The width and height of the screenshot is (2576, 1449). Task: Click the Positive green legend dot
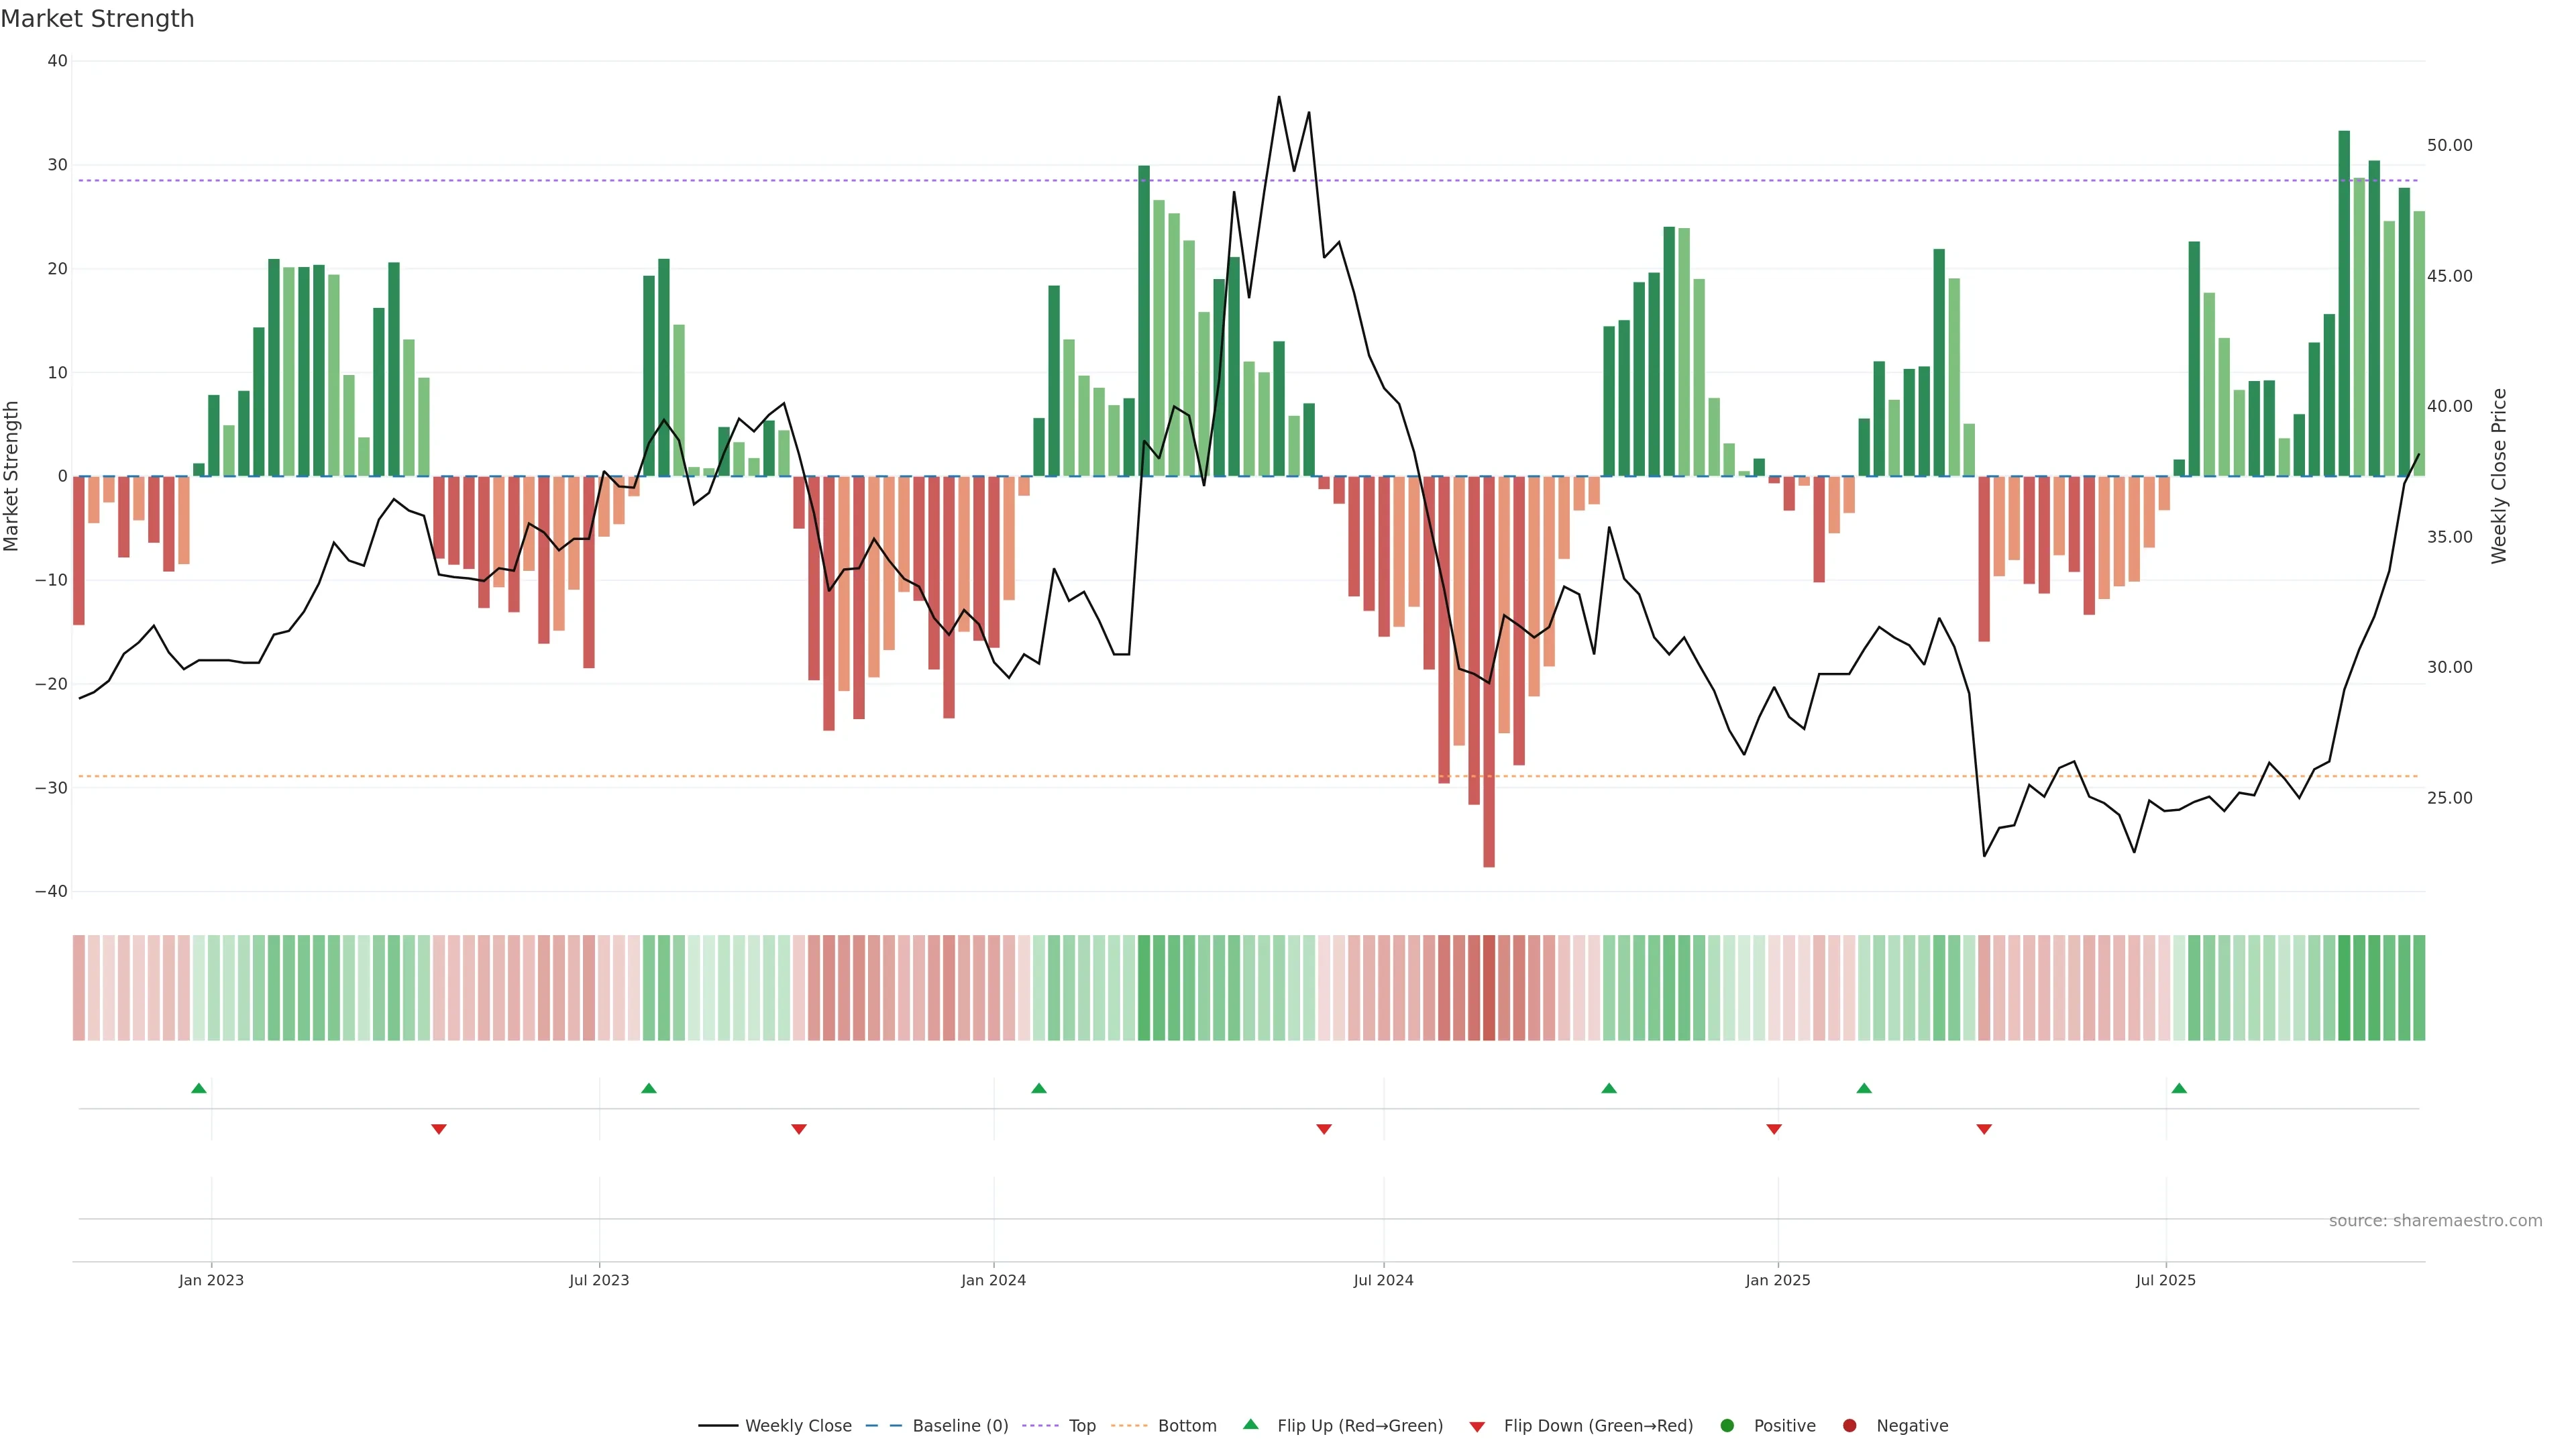(1727, 1426)
